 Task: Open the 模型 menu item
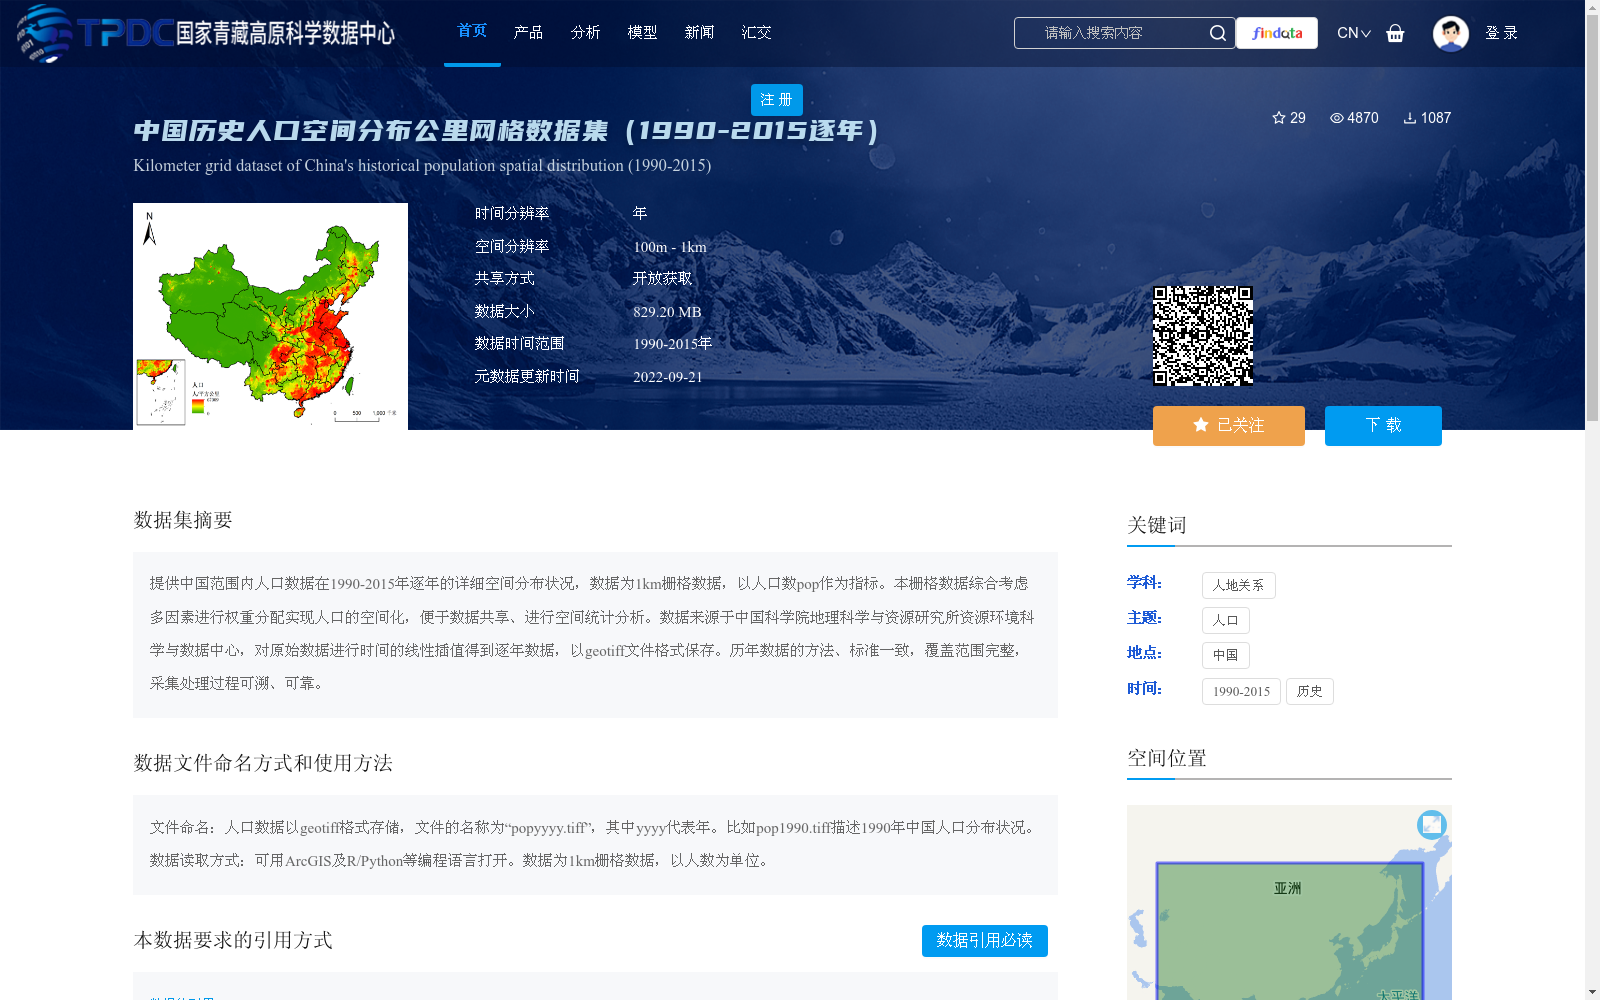click(642, 32)
